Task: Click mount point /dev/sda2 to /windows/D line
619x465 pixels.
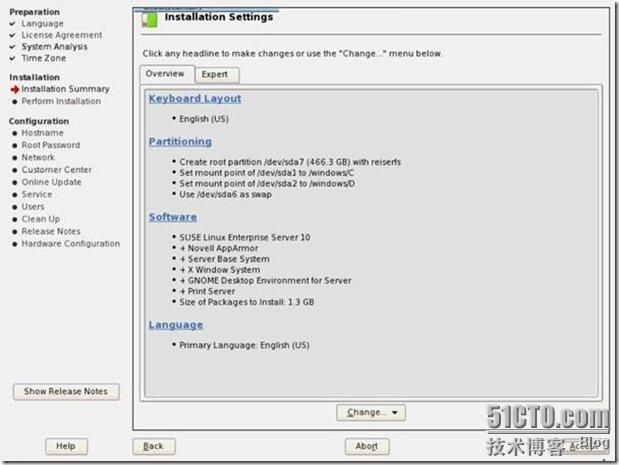Action: click(x=267, y=184)
